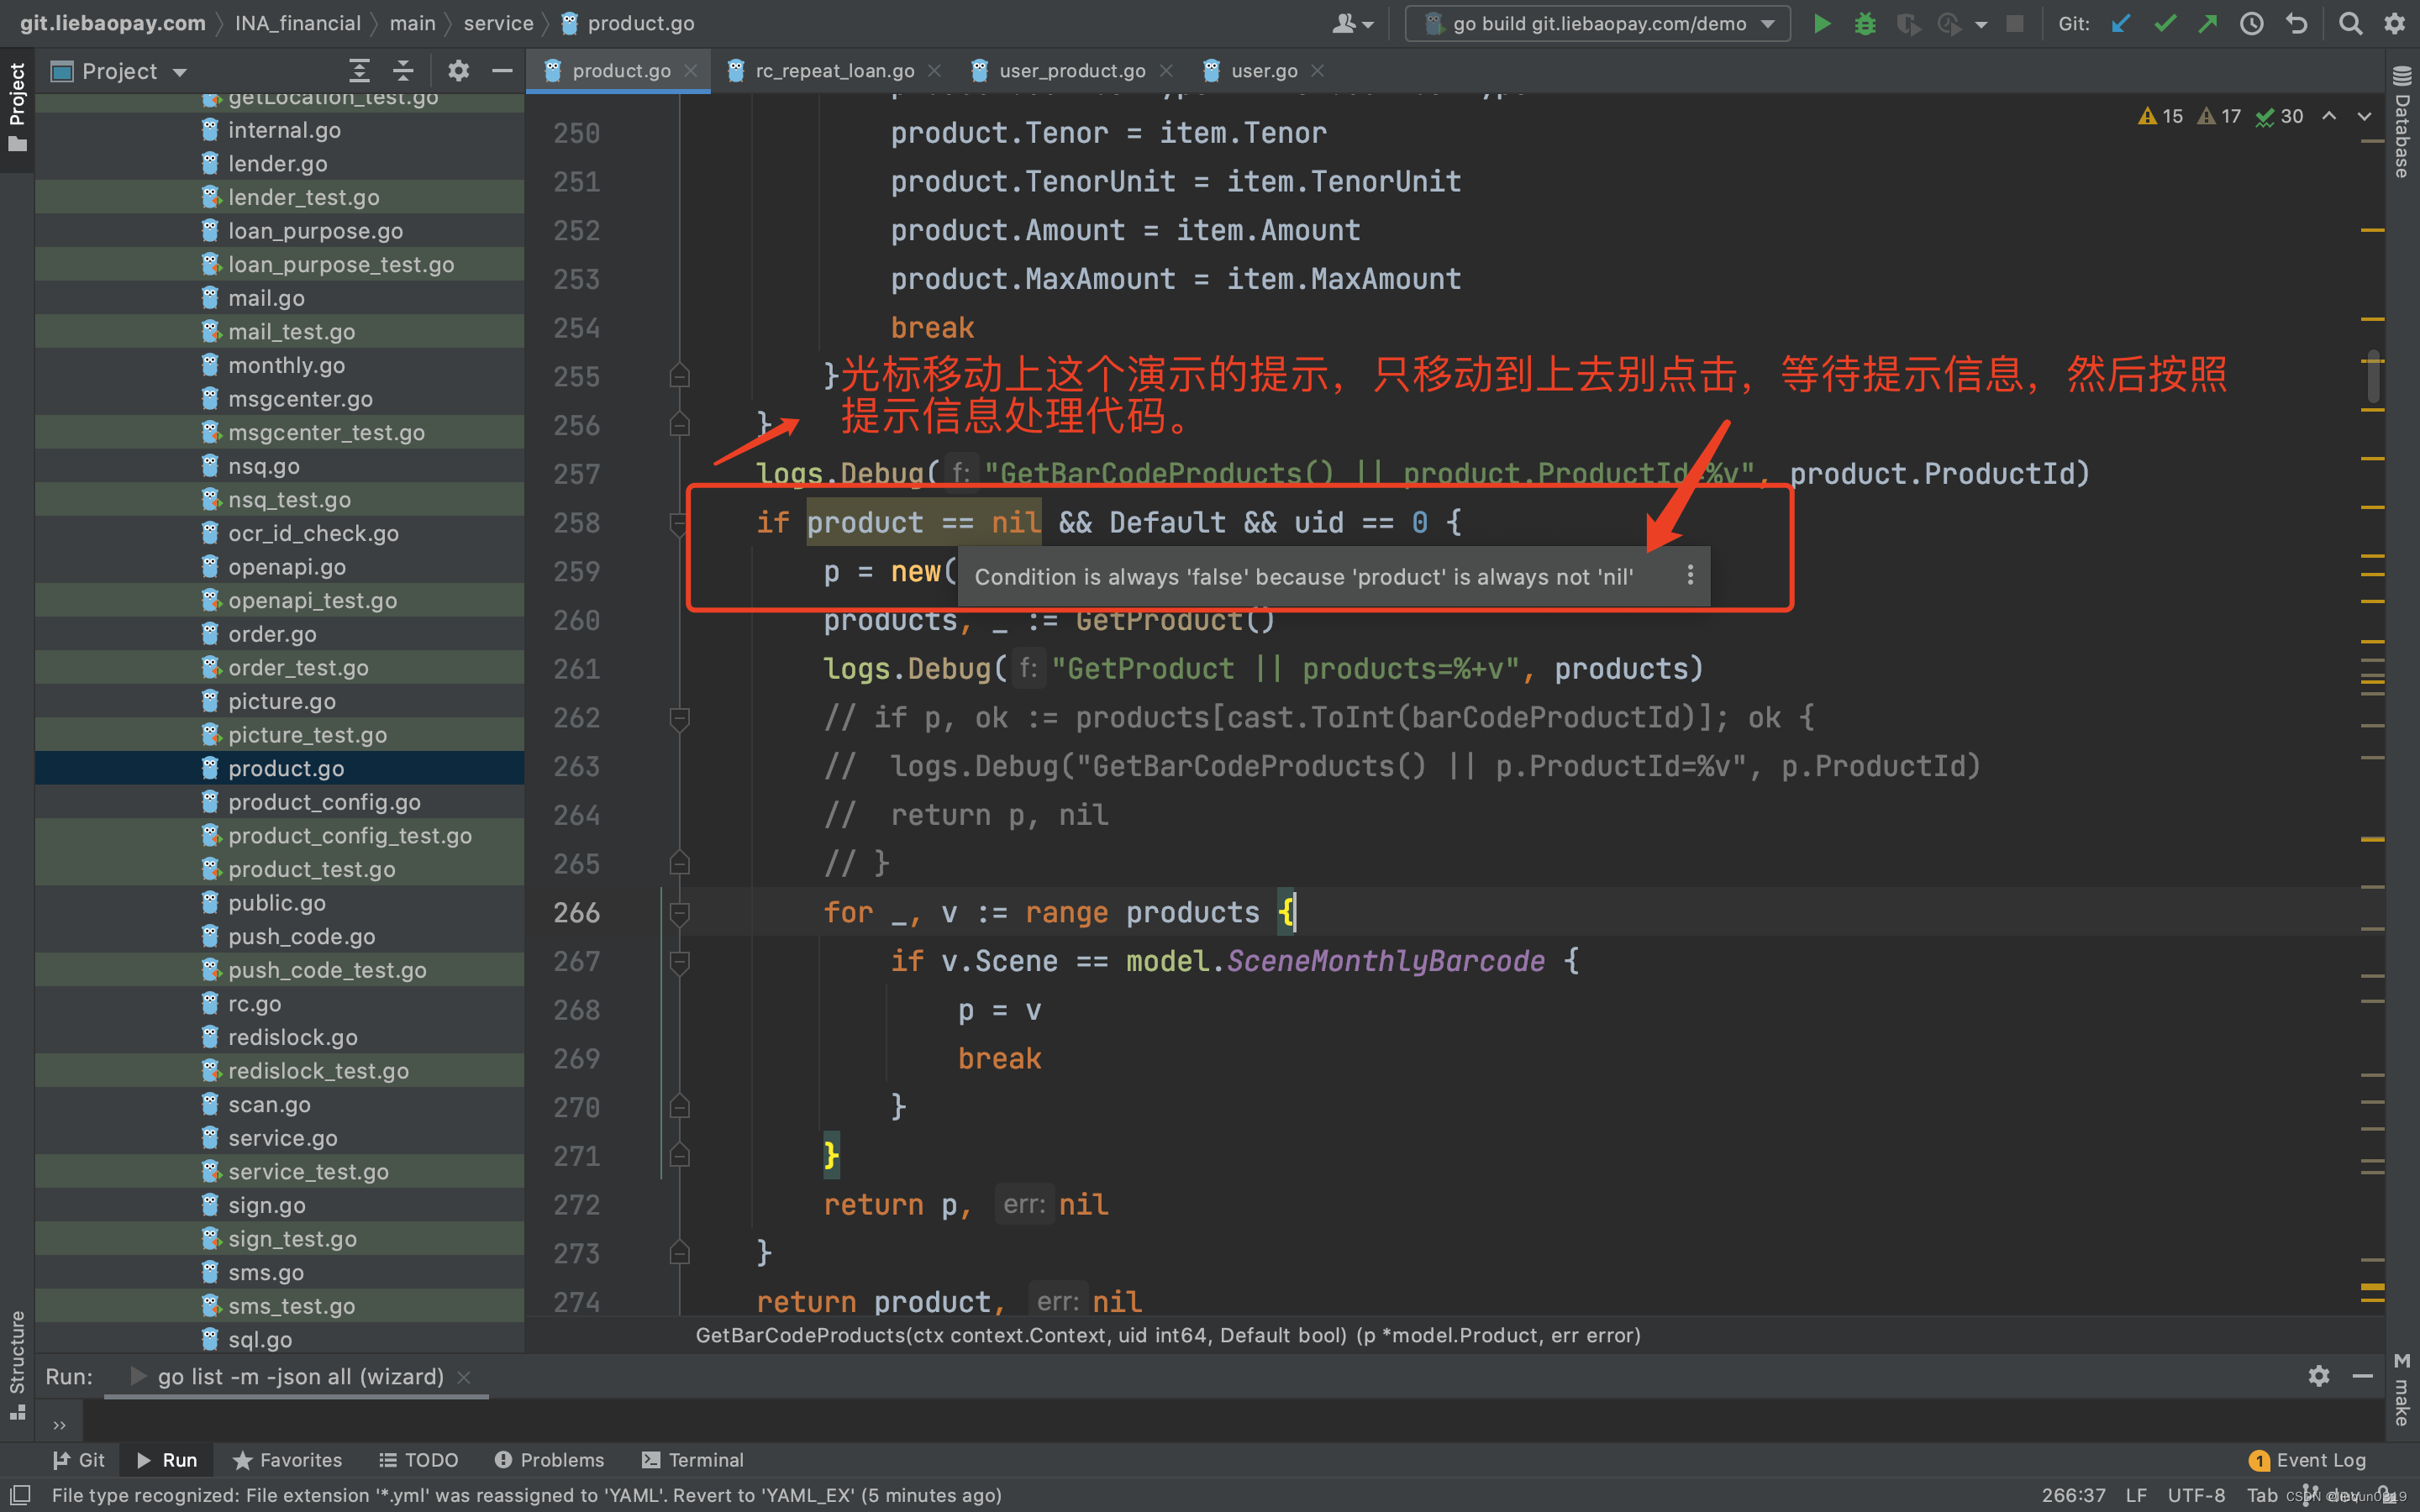
Task: Collapse the for loop at line 266
Action: 679,912
